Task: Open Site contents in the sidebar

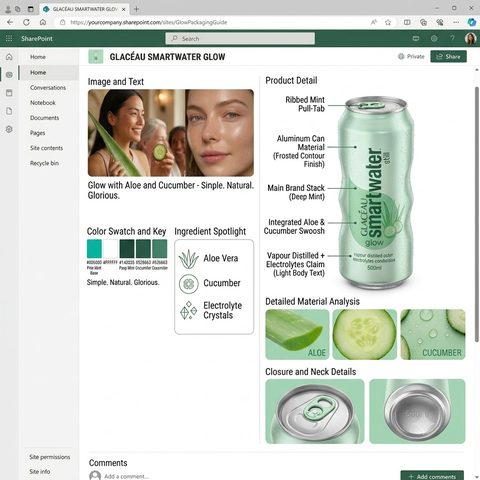Action: (x=46, y=148)
